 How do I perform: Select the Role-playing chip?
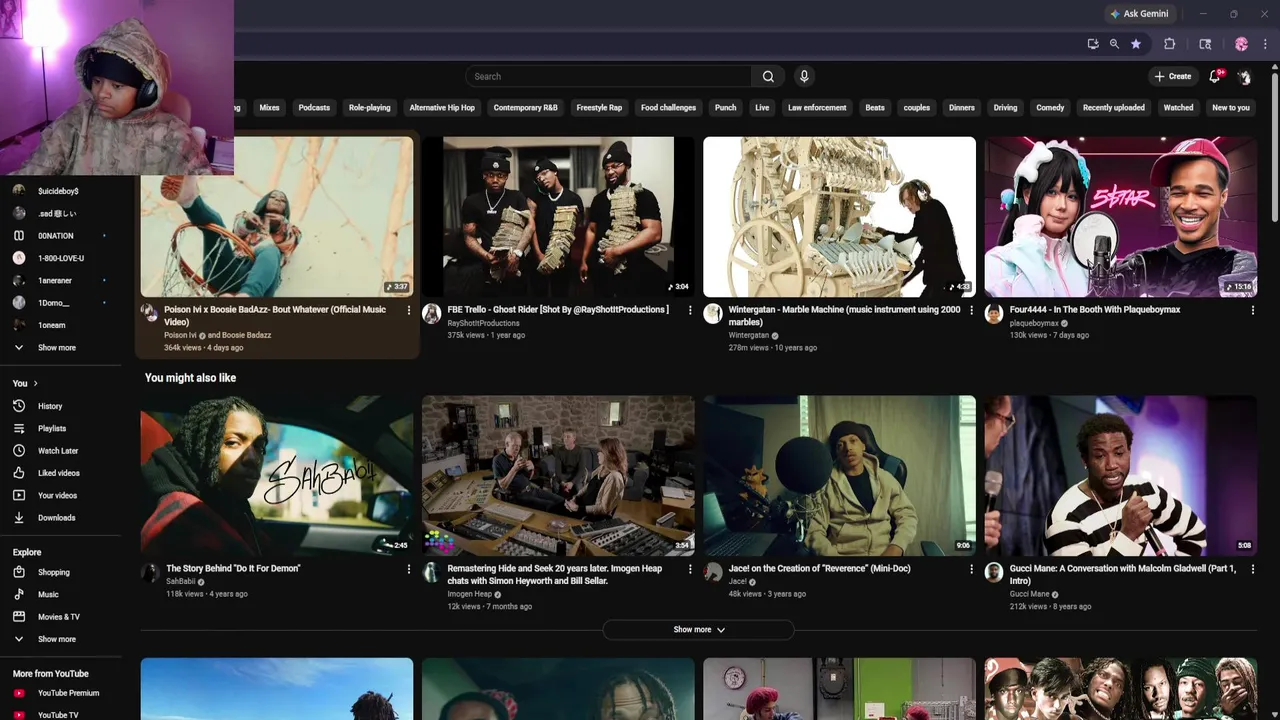[369, 108]
